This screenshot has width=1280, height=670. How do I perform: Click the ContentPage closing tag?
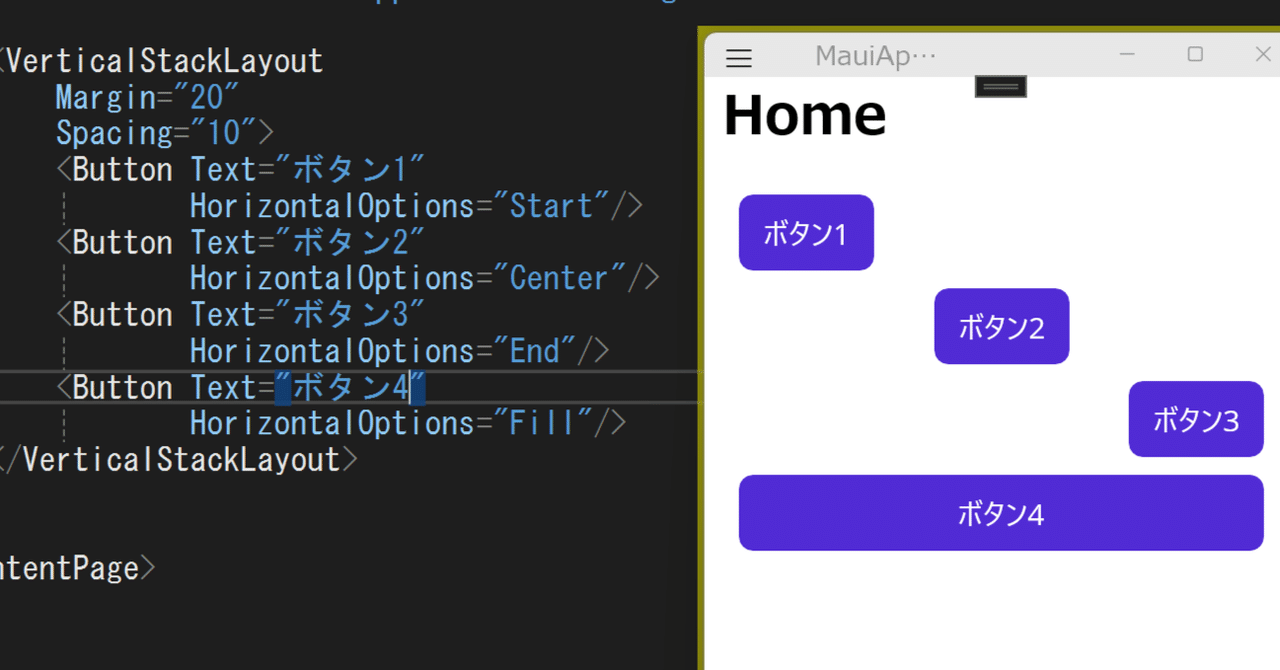point(75,567)
